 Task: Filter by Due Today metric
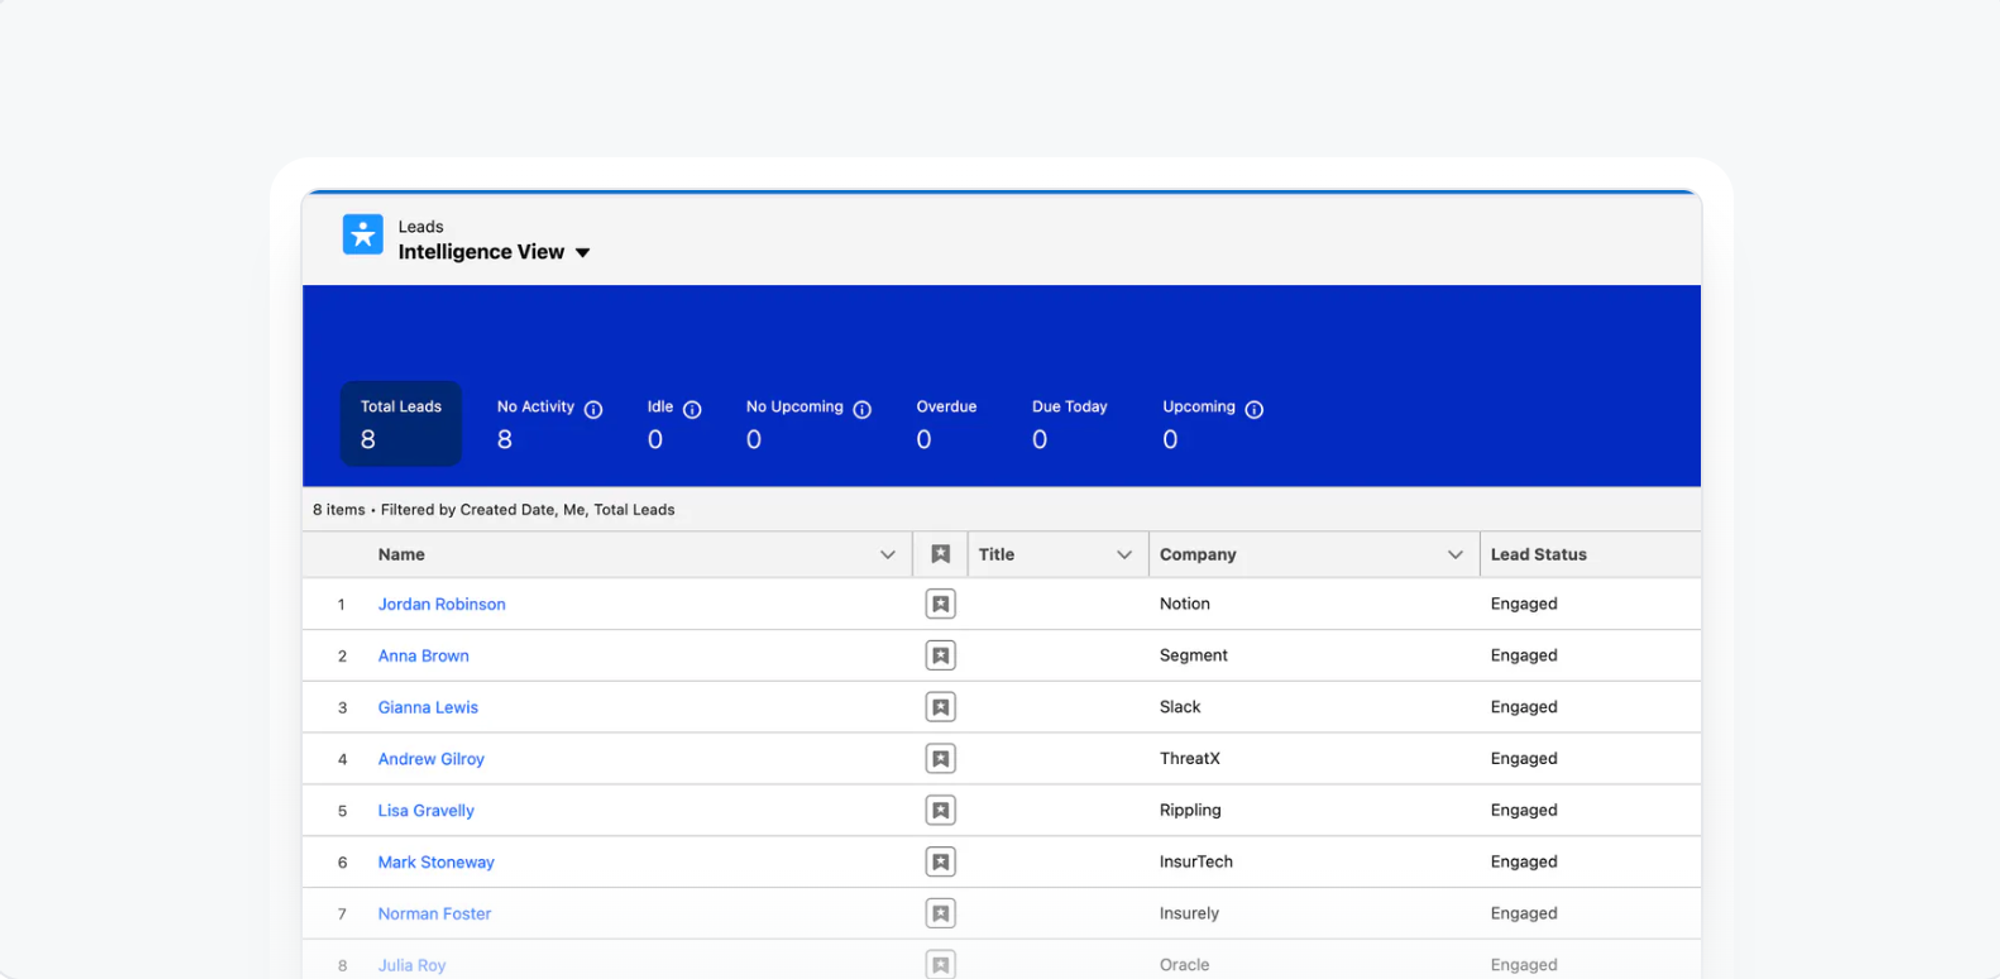coord(1069,424)
